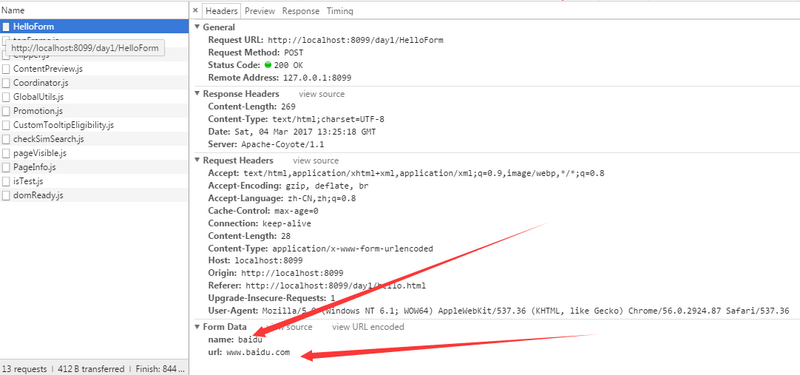This screenshot has width=800, height=375.
Task: Click the Connection keep-alive value
Action: pos(287,224)
